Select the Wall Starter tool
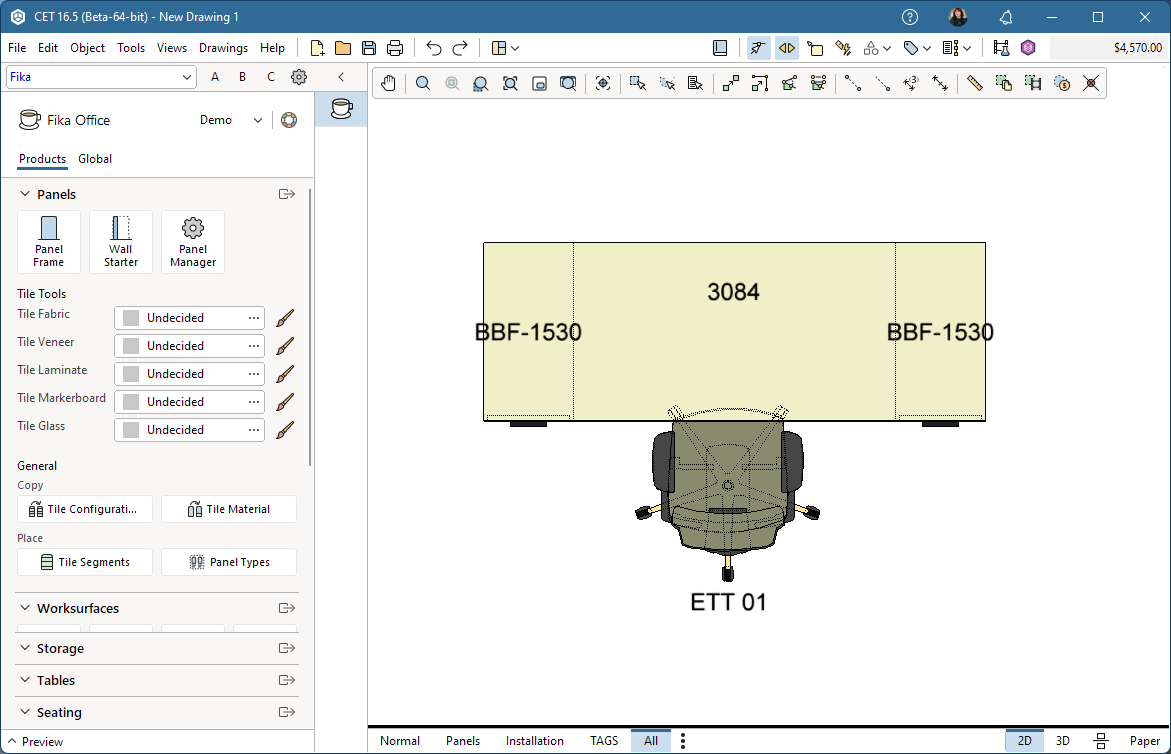The height and width of the screenshot is (754, 1171). (x=121, y=241)
